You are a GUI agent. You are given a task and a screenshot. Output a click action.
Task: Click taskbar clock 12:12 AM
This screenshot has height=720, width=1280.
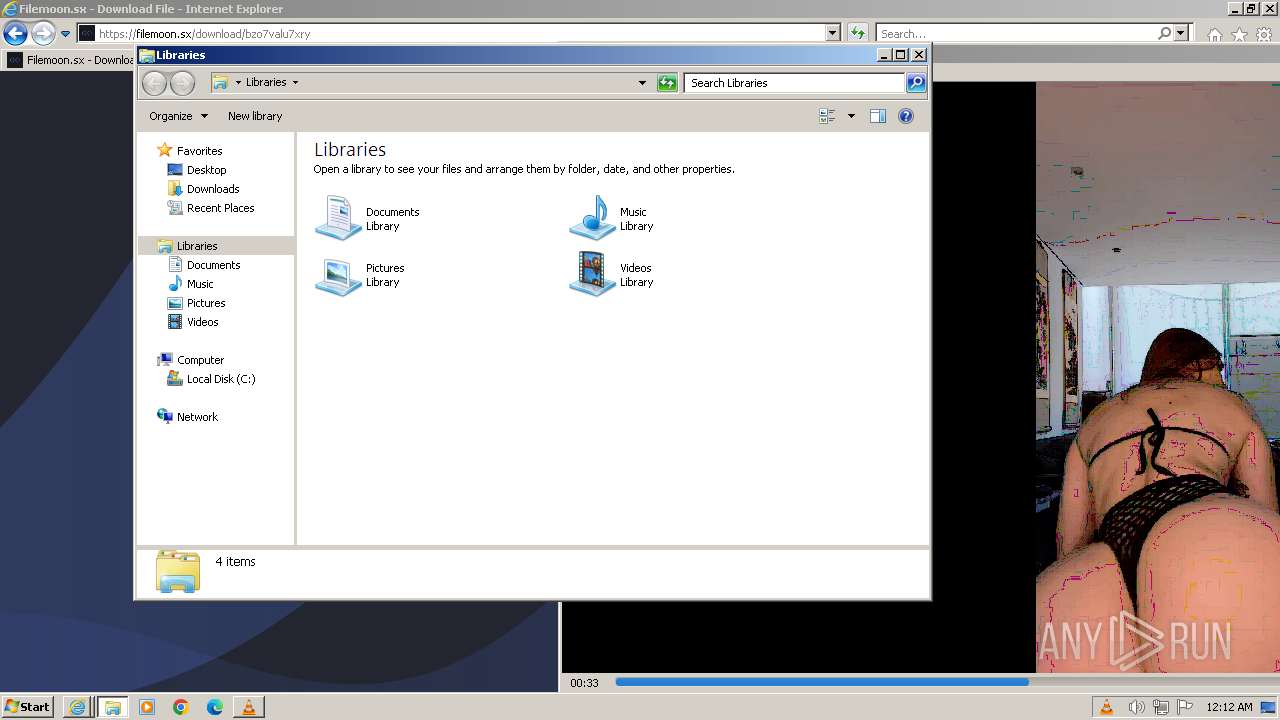(x=1229, y=707)
